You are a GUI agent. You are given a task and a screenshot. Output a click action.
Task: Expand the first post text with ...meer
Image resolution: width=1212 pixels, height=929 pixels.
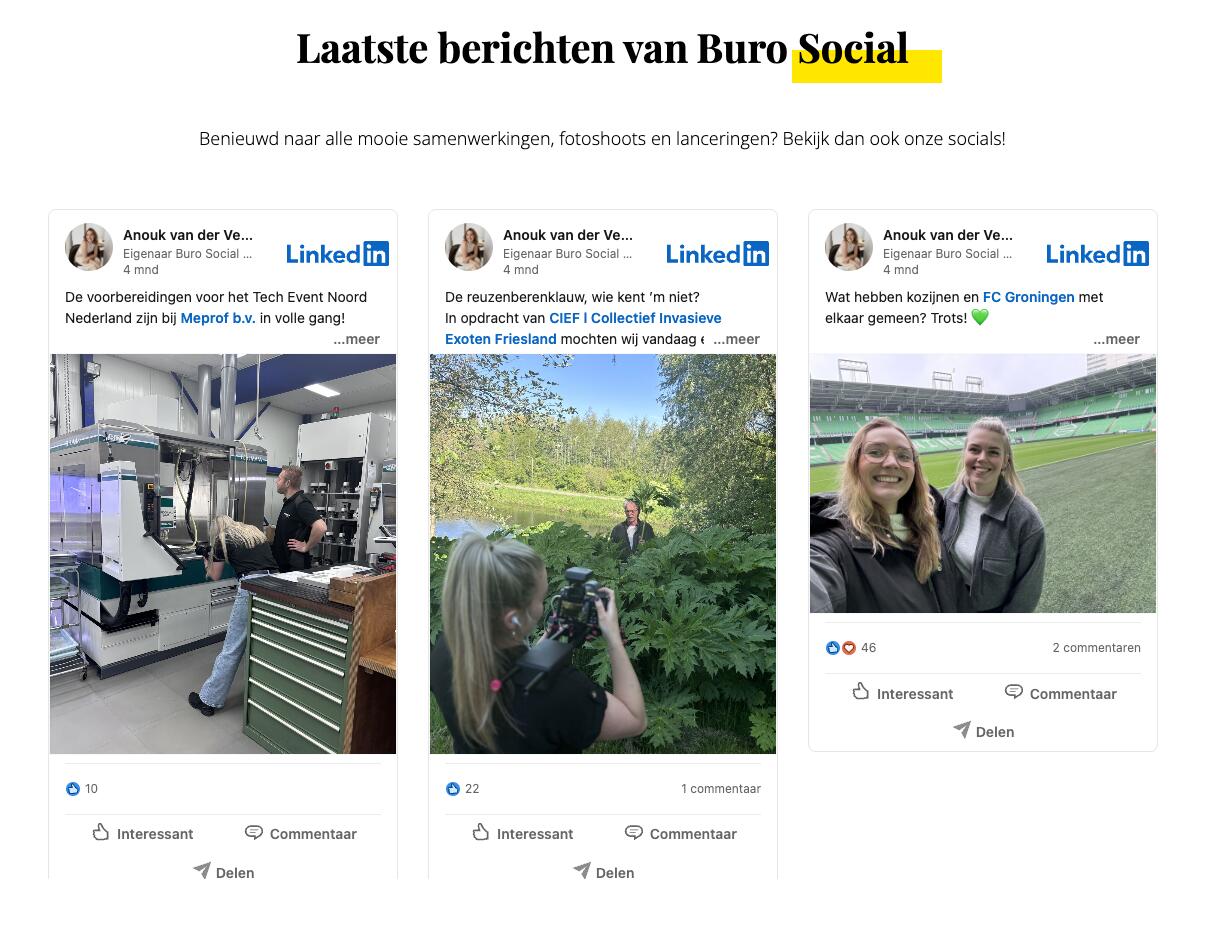click(357, 339)
